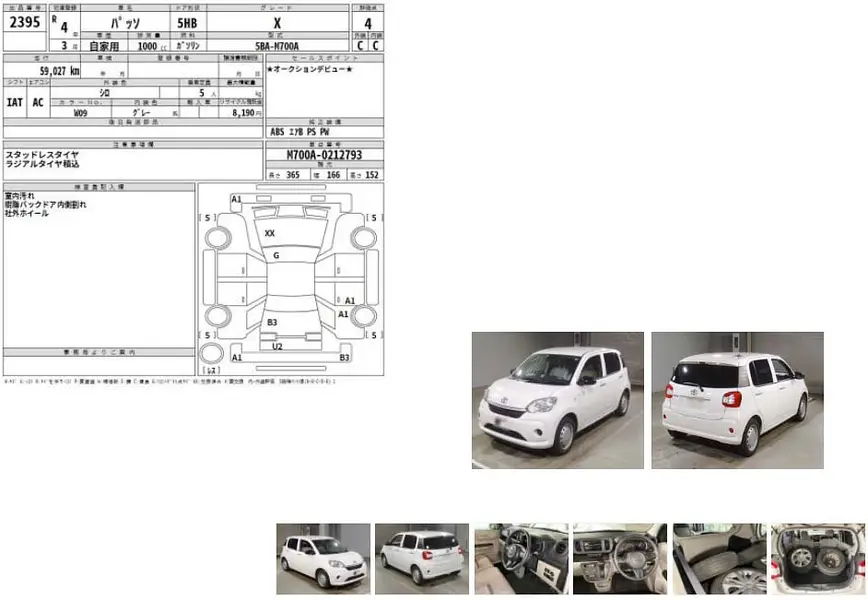Click the G mark on windshield diagram
This screenshot has width=868, height=600.
tap(275, 256)
